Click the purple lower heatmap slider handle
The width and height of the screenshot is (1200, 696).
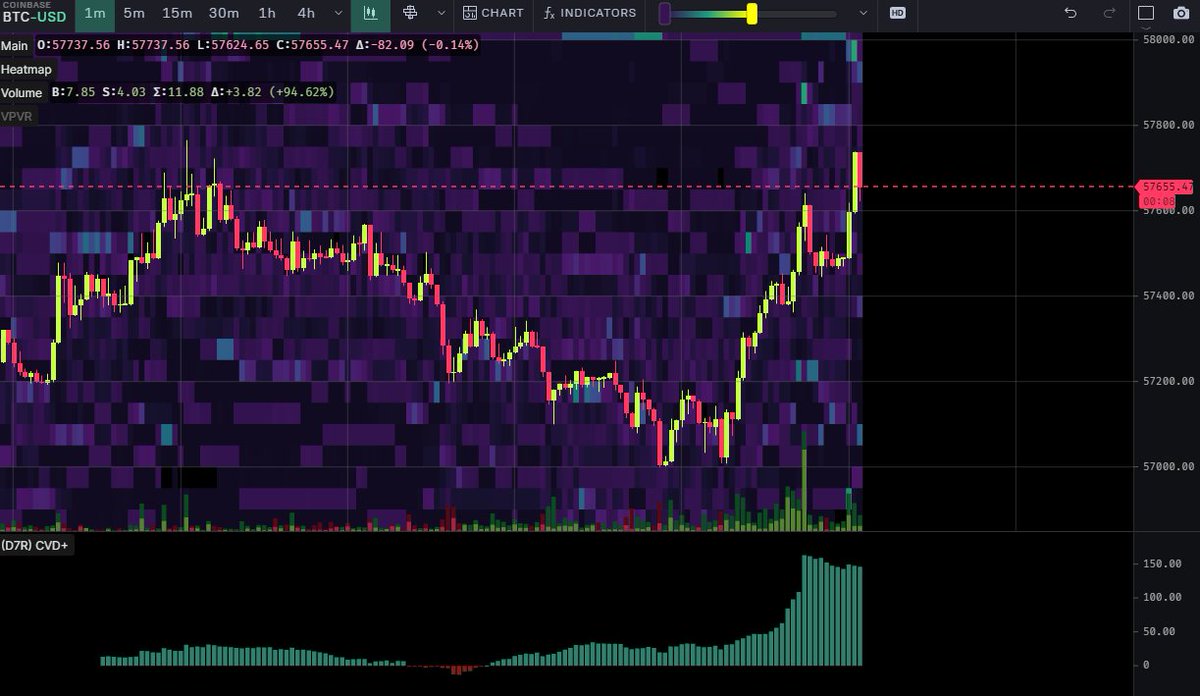point(664,14)
